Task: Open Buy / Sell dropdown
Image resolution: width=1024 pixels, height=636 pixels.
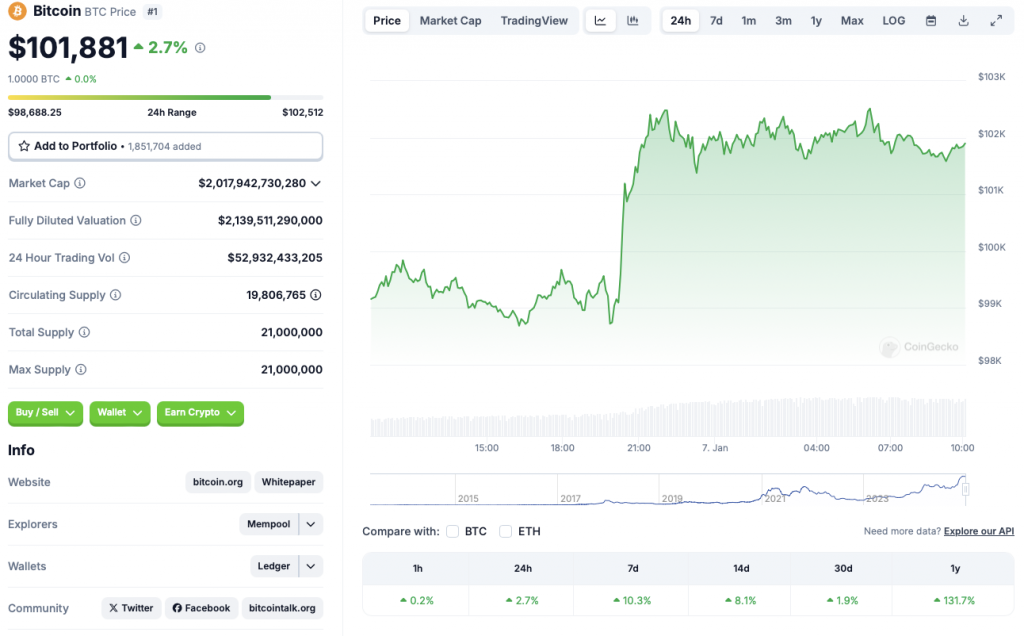Action: pos(45,413)
